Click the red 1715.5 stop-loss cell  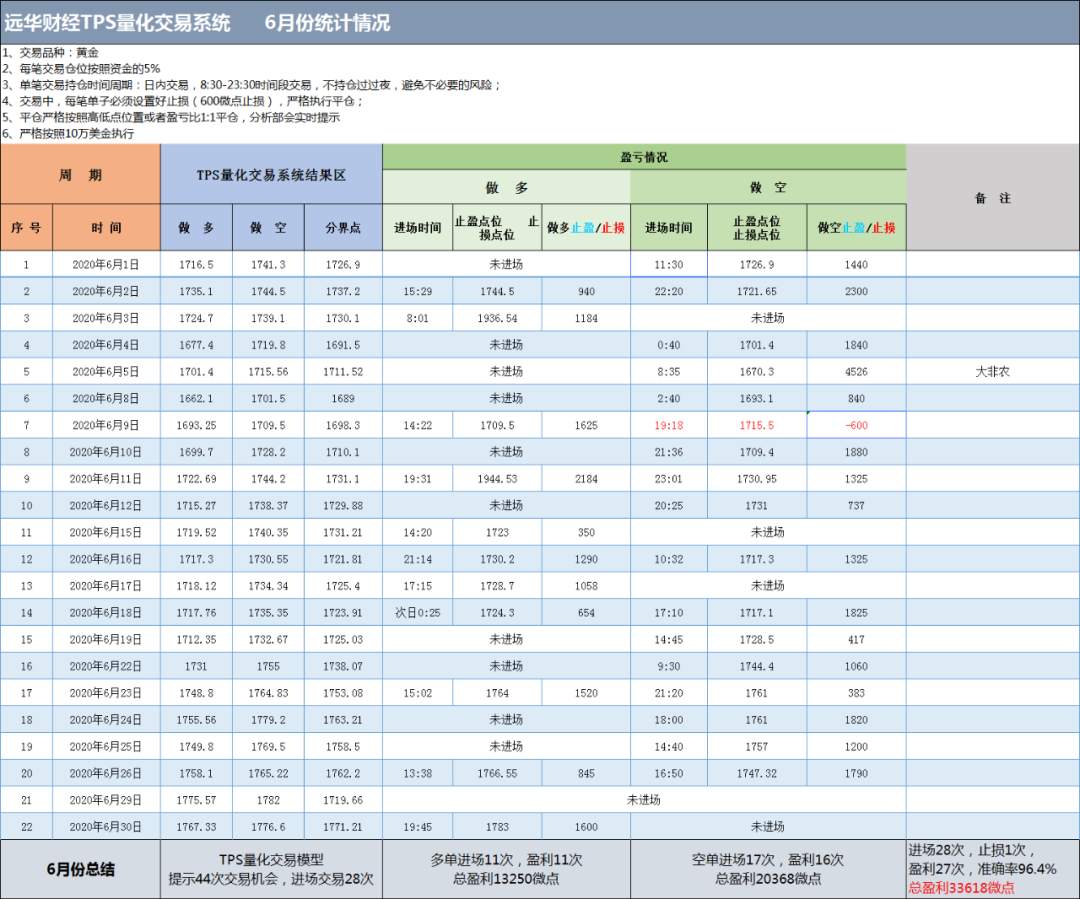[756, 426]
